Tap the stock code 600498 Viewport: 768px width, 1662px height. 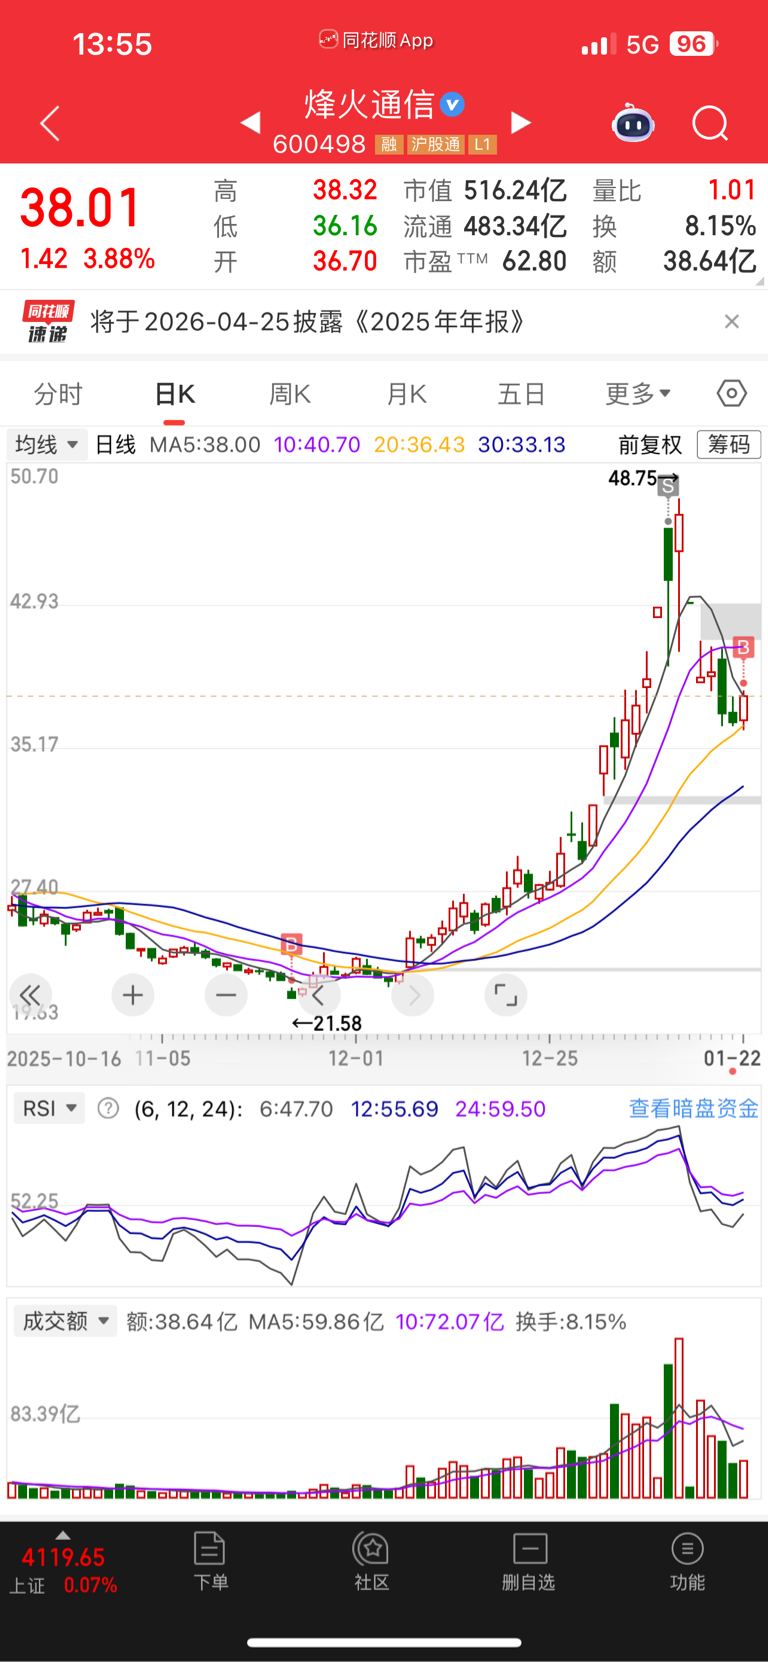pyautogui.click(x=319, y=145)
